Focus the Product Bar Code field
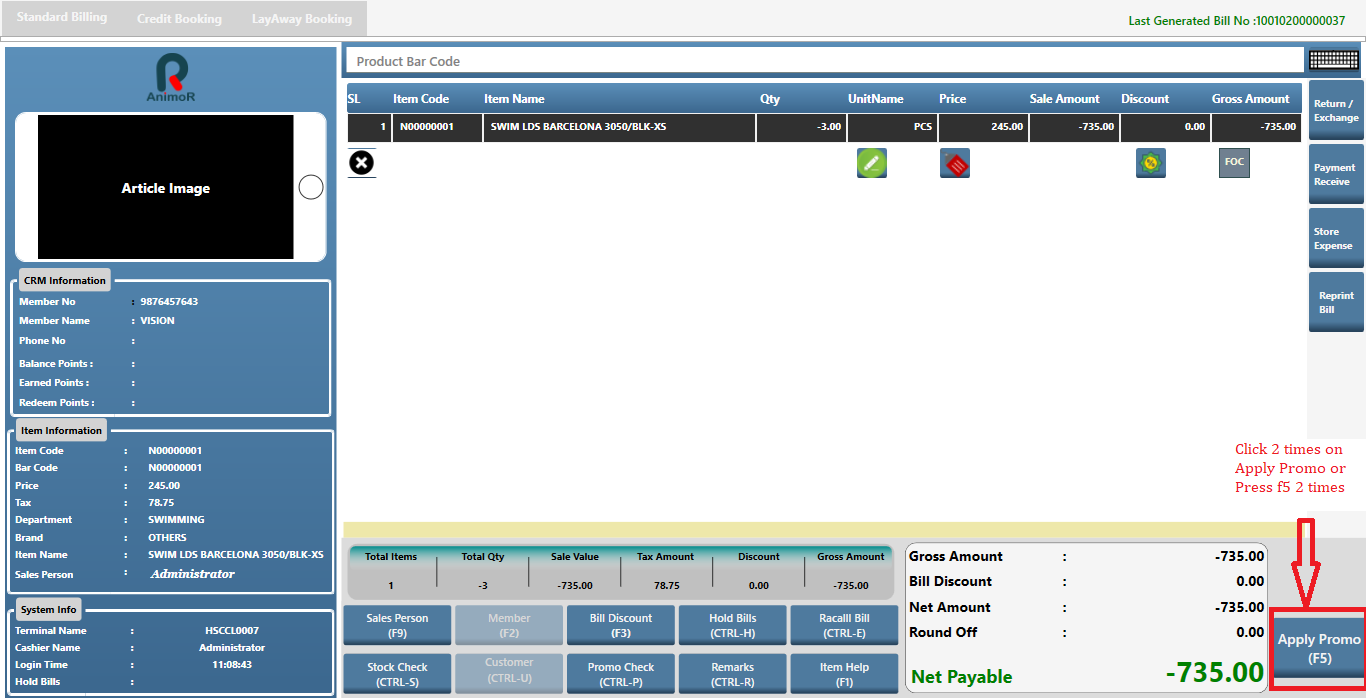The image size is (1366, 699). click(x=825, y=61)
